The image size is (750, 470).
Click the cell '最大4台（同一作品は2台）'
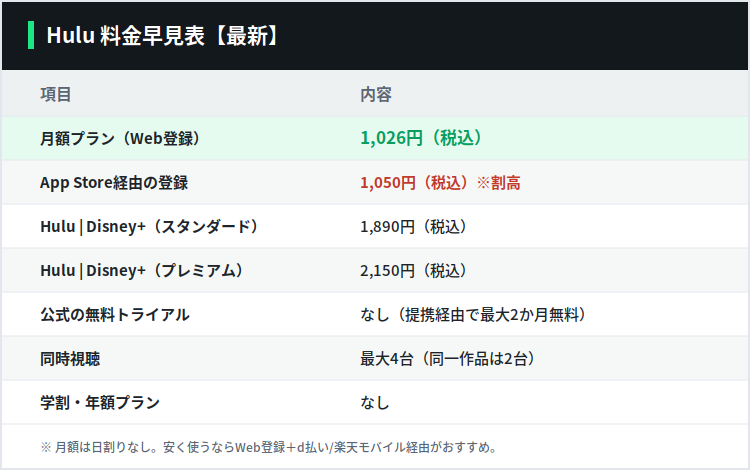(448, 359)
